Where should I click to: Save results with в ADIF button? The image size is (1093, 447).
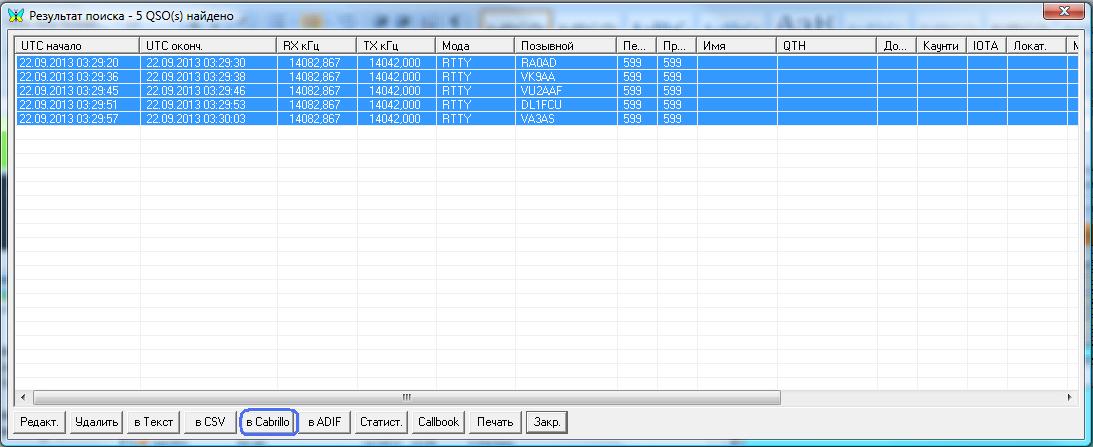(324, 422)
